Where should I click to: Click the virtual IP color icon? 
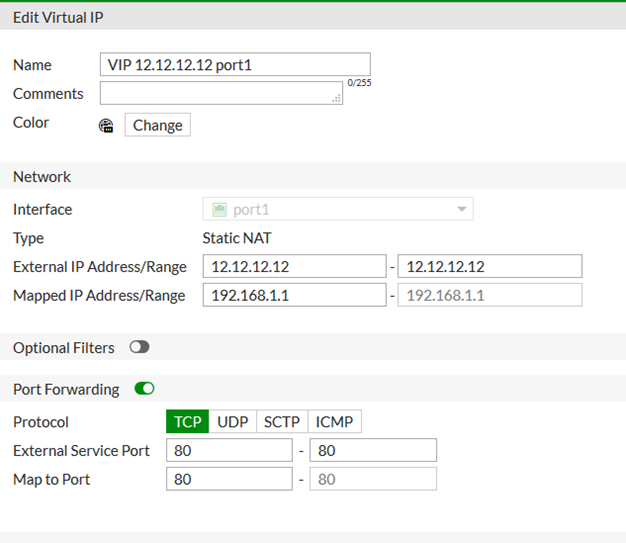pyautogui.click(x=106, y=126)
